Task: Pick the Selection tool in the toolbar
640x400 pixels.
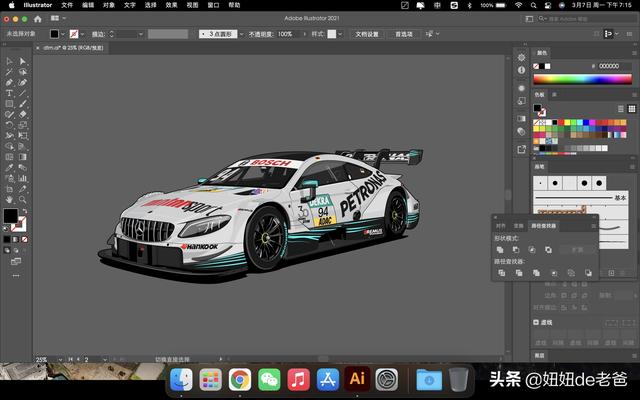Action: [9, 61]
